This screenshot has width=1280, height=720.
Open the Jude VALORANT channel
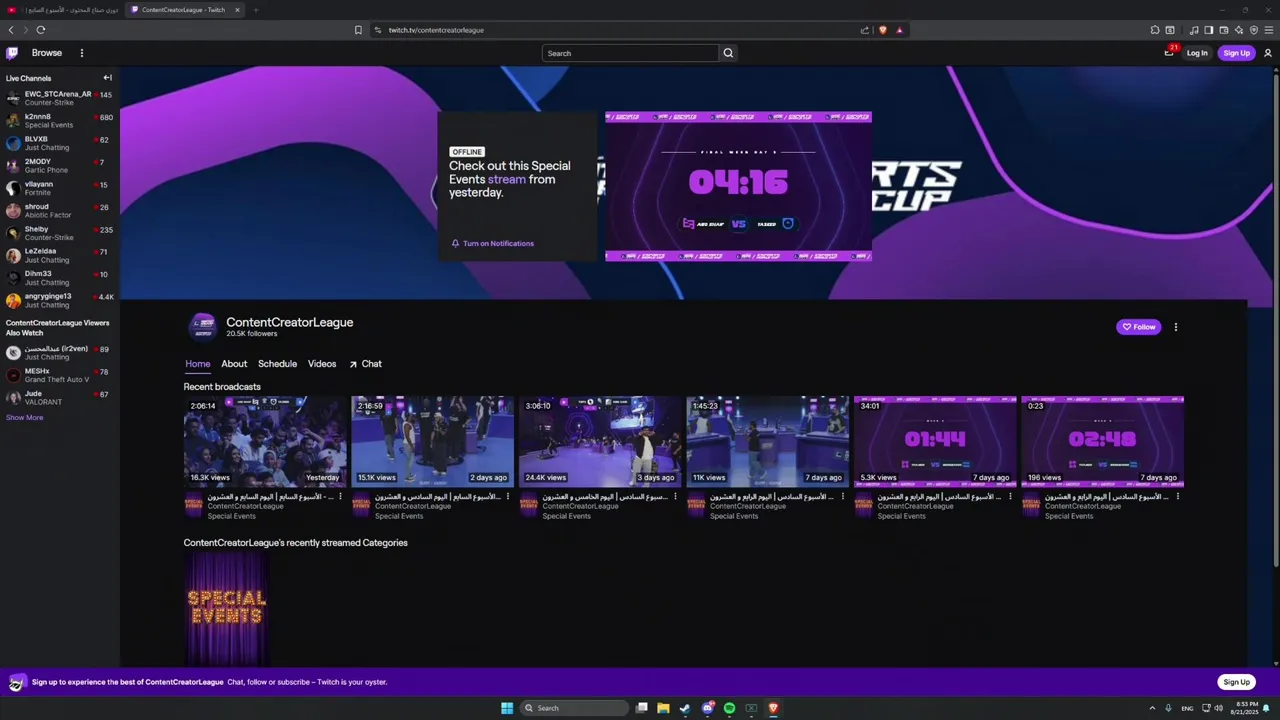click(x=60, y=398)
